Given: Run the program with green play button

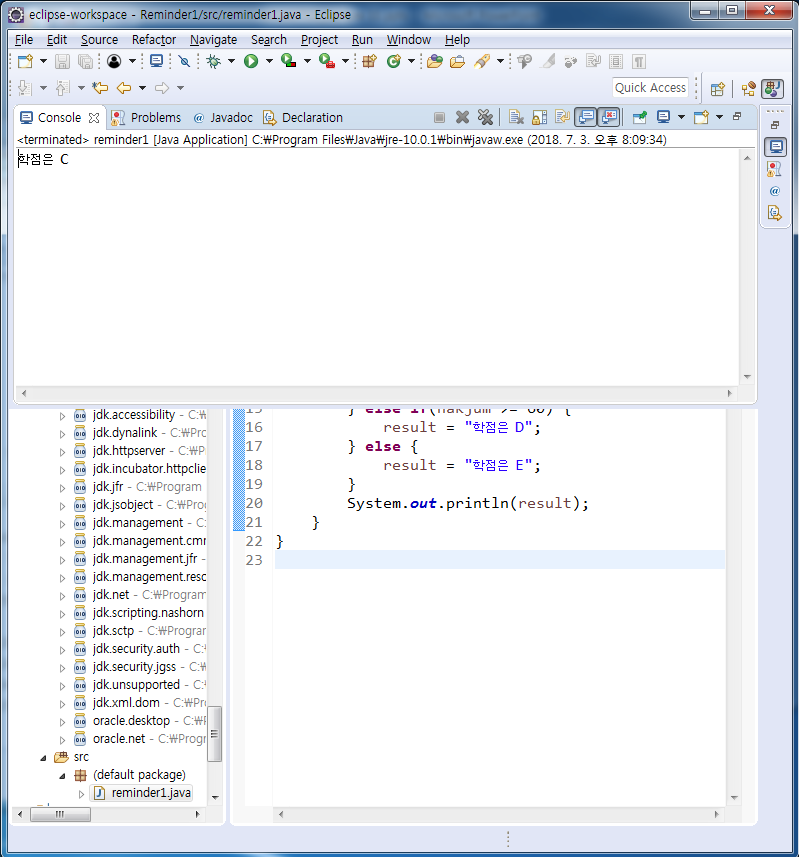Looking at the screenshot, I should point(251,61).
